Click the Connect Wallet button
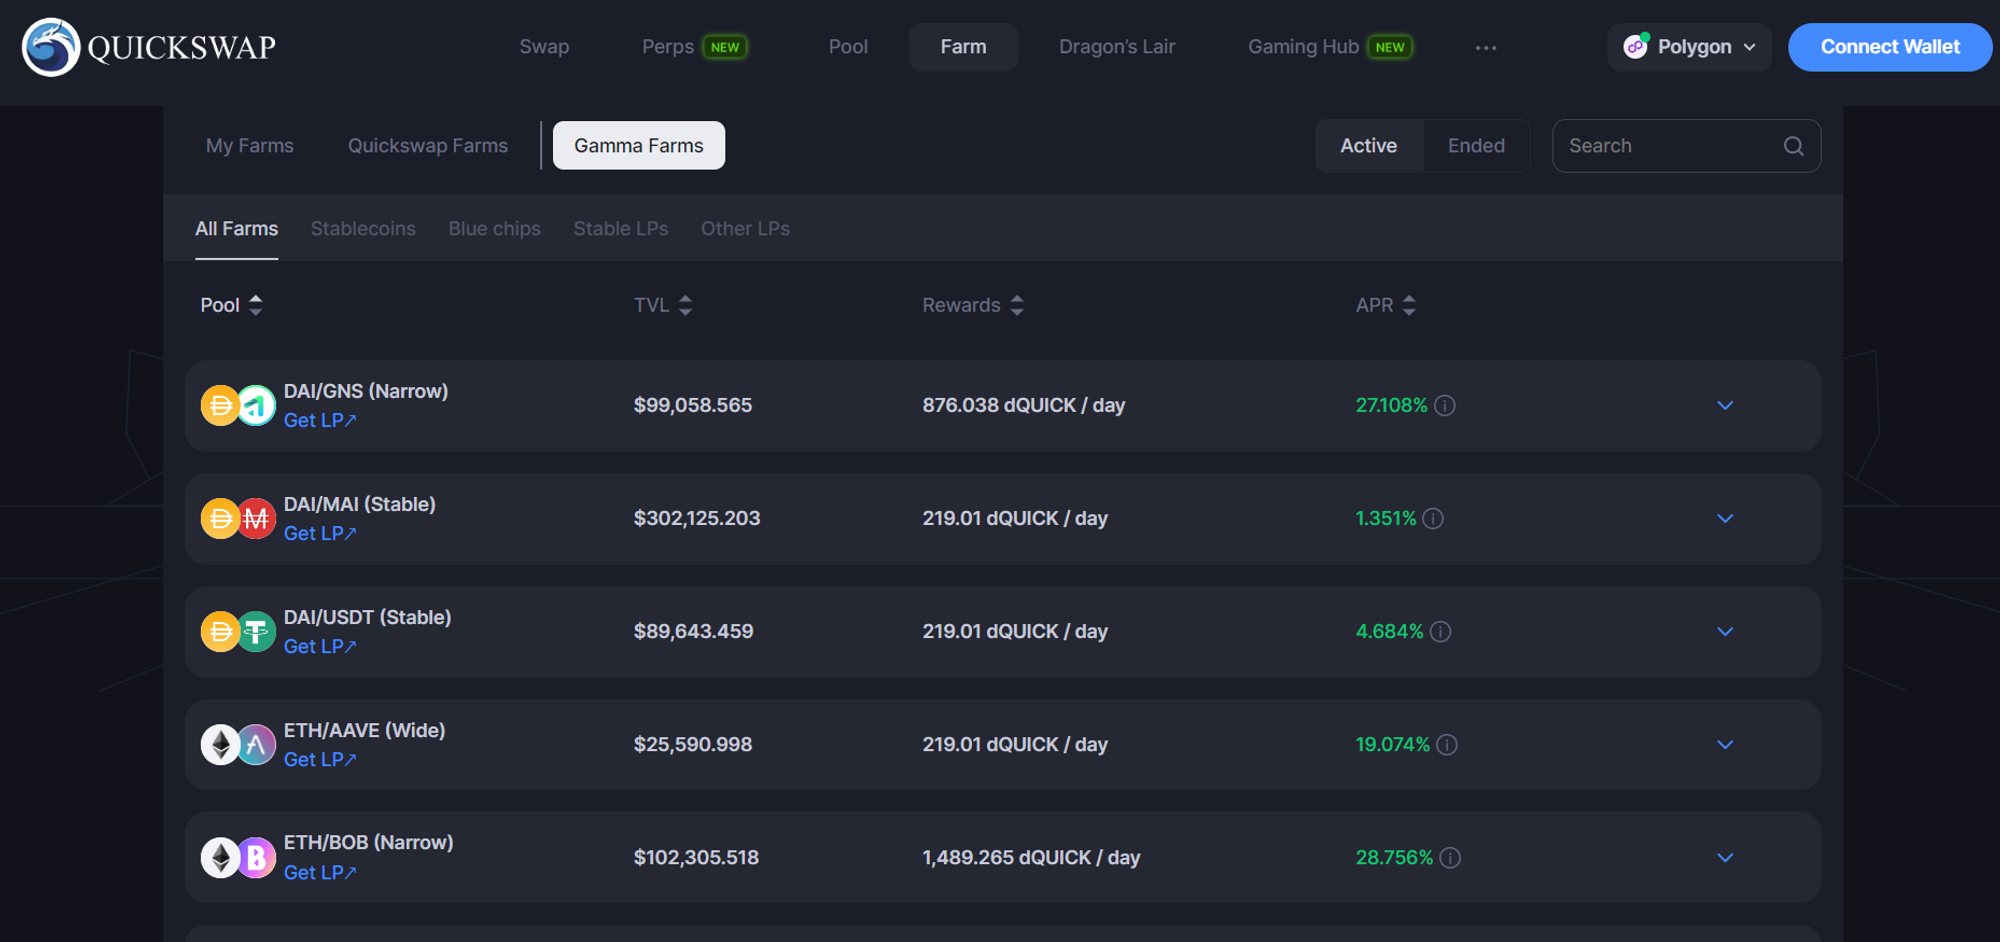The height and width of the screenshot is (942, 2000). point(1889,46)
